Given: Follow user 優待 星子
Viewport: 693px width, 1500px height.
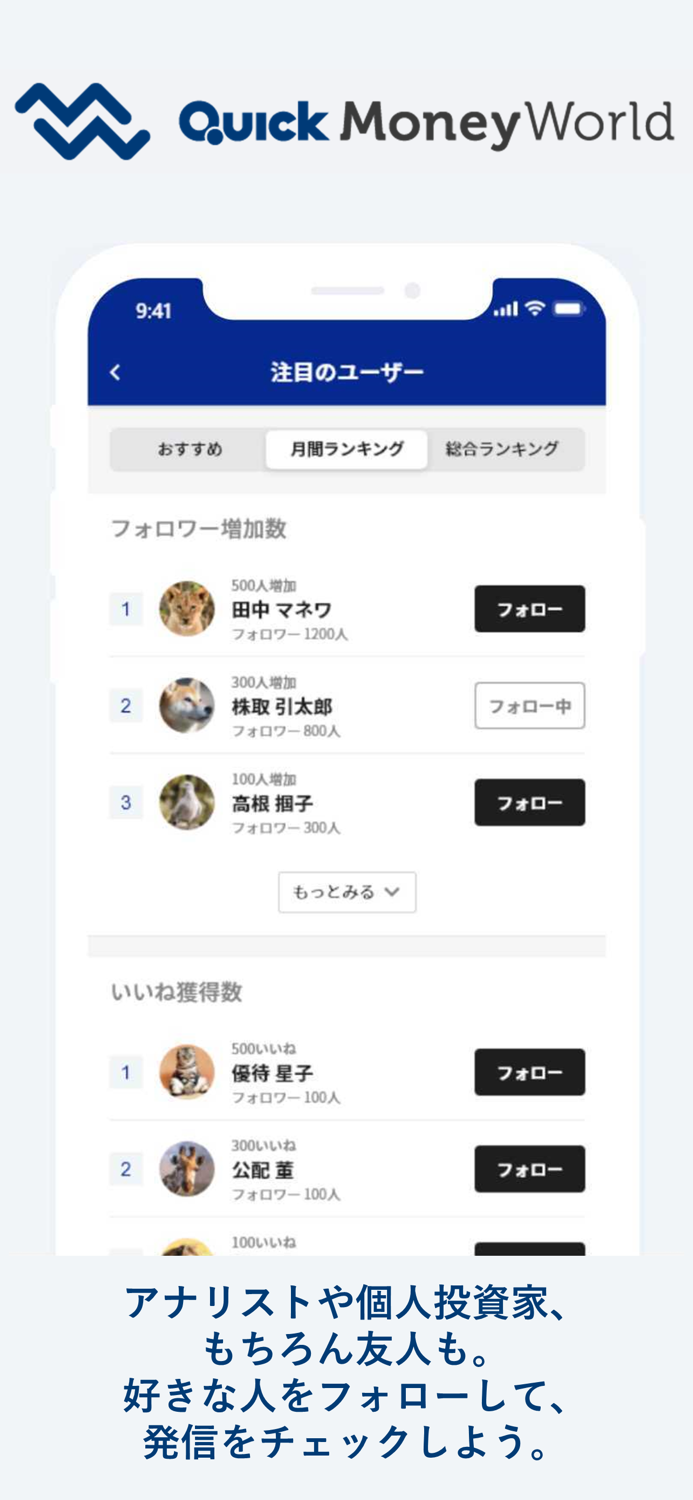Looking at the screenshot, I should [x=529, y=1072].
